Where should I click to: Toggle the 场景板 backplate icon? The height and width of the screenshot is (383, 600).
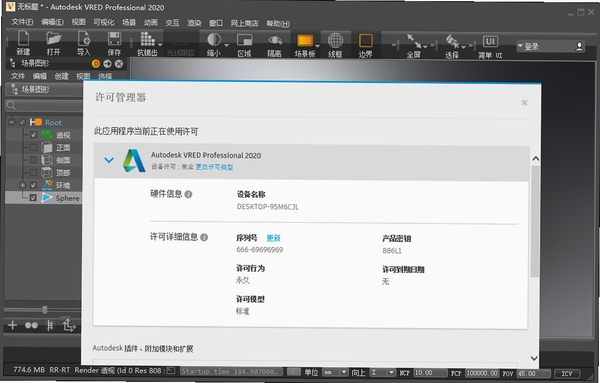[x=305, y=40]
